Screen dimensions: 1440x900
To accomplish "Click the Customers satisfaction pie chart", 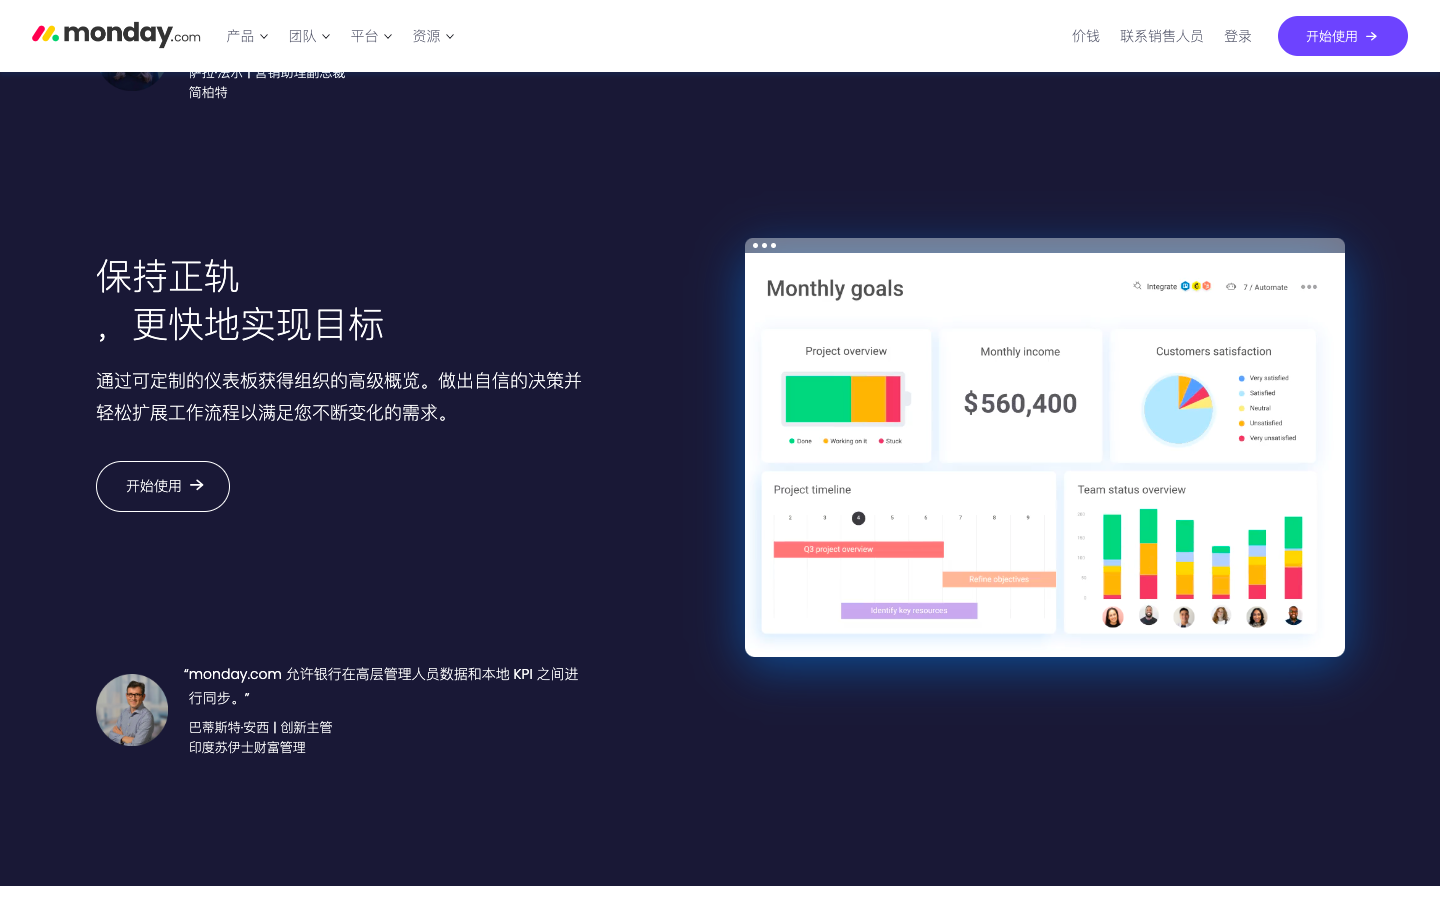I will (1178, 409).
